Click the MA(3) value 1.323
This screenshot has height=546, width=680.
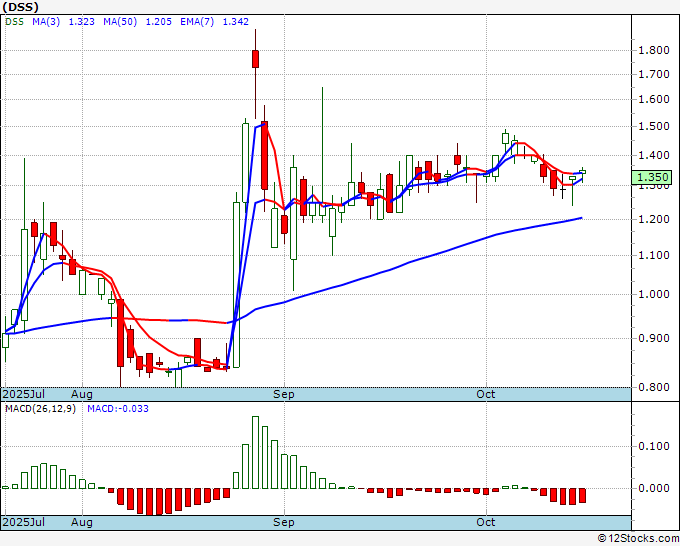(82, 21)
